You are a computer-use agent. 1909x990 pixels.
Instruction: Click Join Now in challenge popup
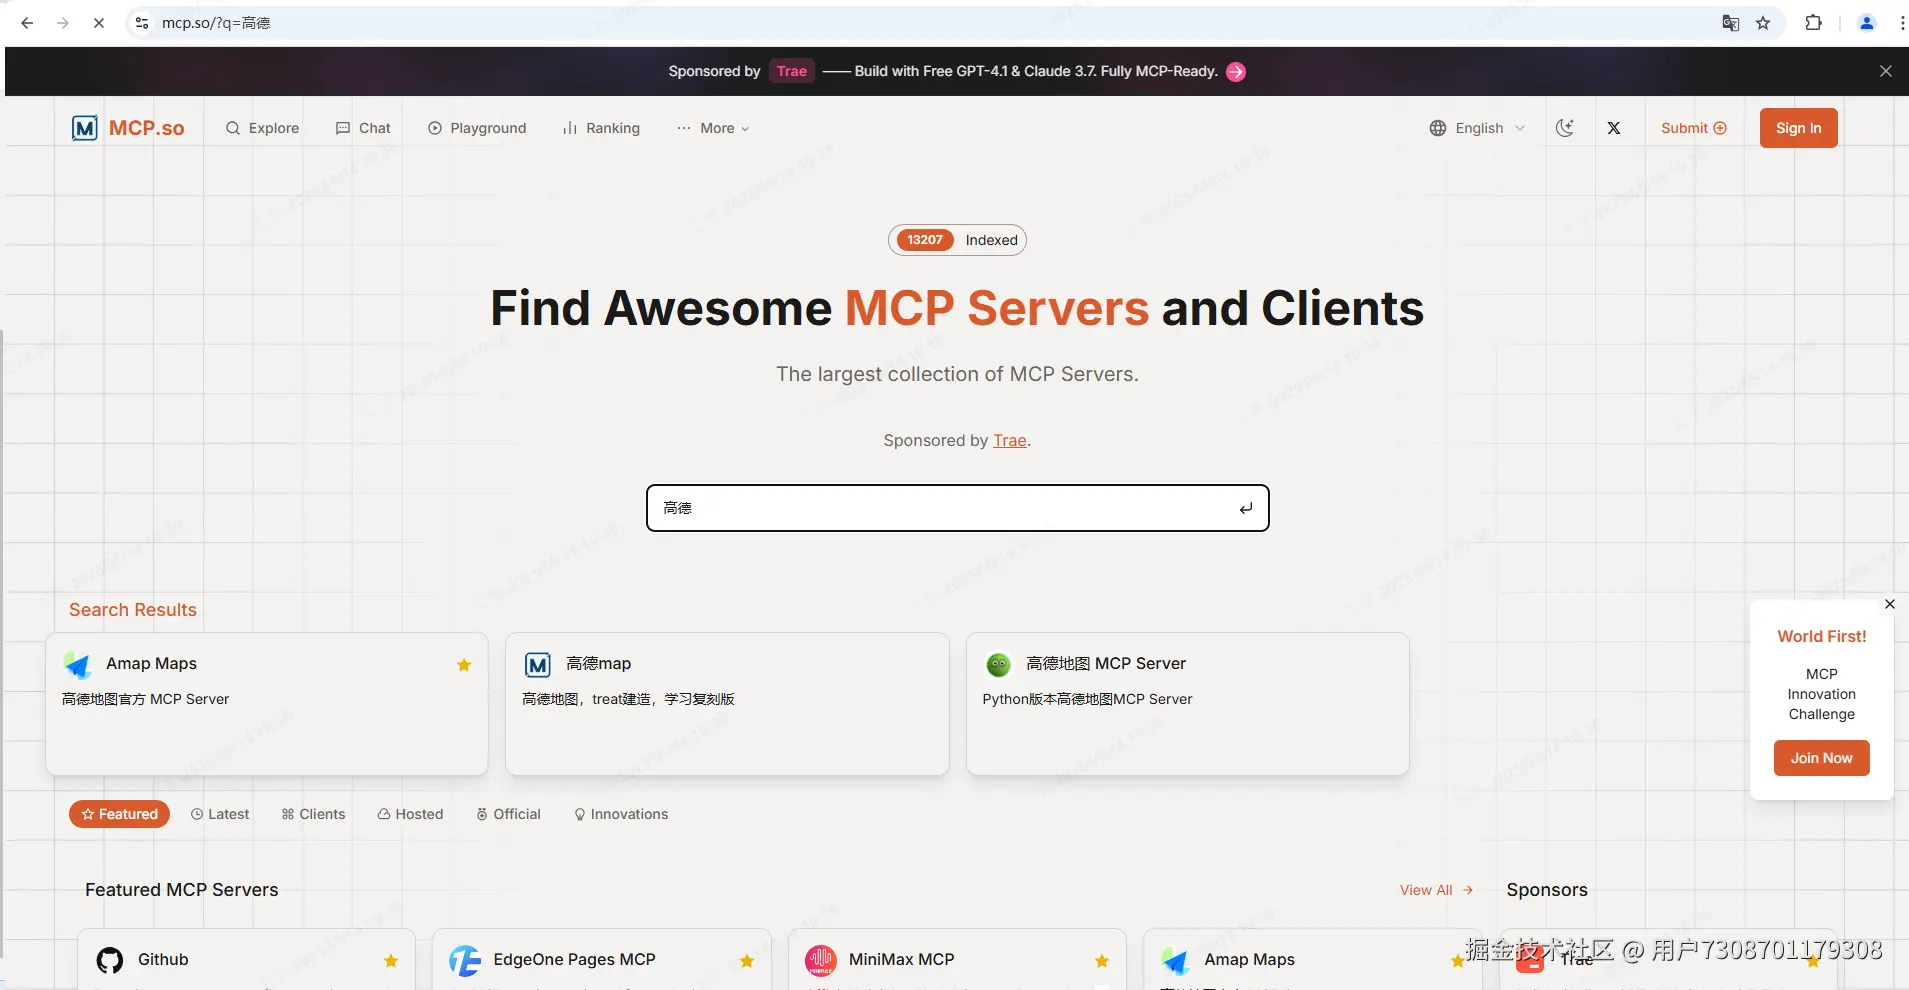(1821, 758)
